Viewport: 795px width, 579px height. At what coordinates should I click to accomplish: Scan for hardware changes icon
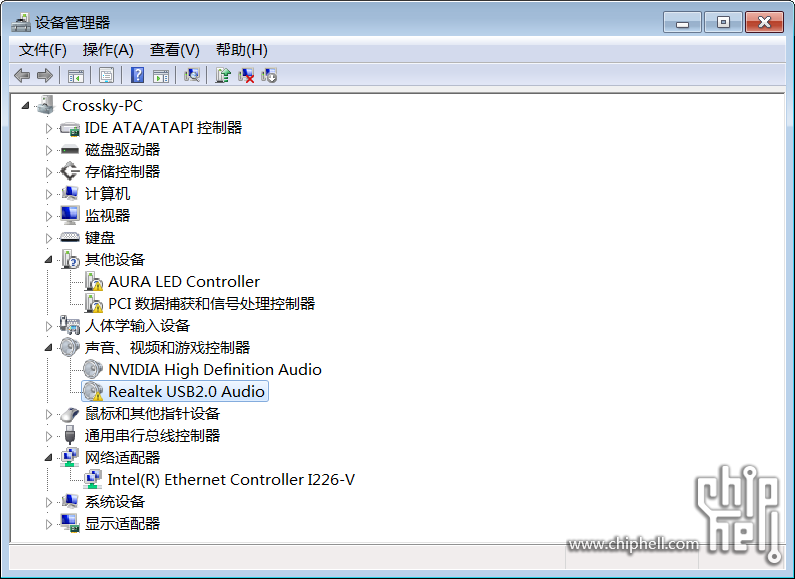[x=192, y=76]
